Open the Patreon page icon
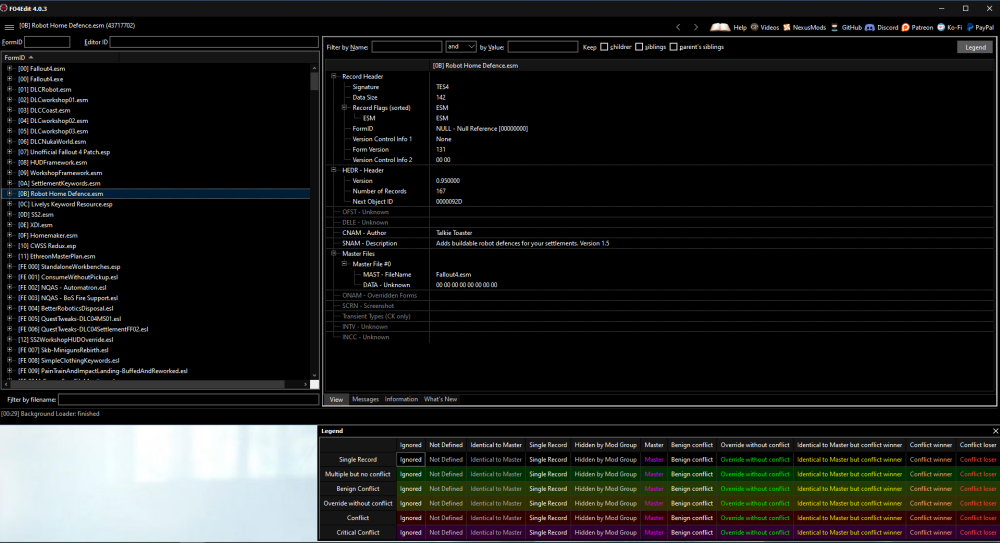 point(905,27)
